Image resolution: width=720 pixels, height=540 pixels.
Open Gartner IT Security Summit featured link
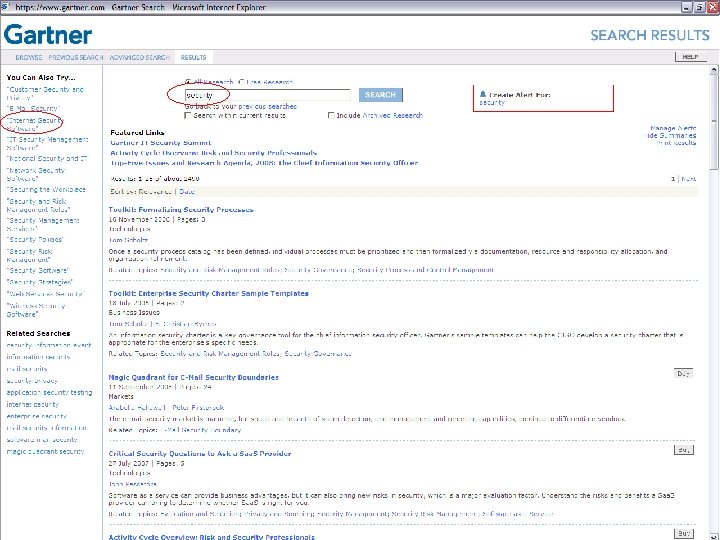pos(161,142)
